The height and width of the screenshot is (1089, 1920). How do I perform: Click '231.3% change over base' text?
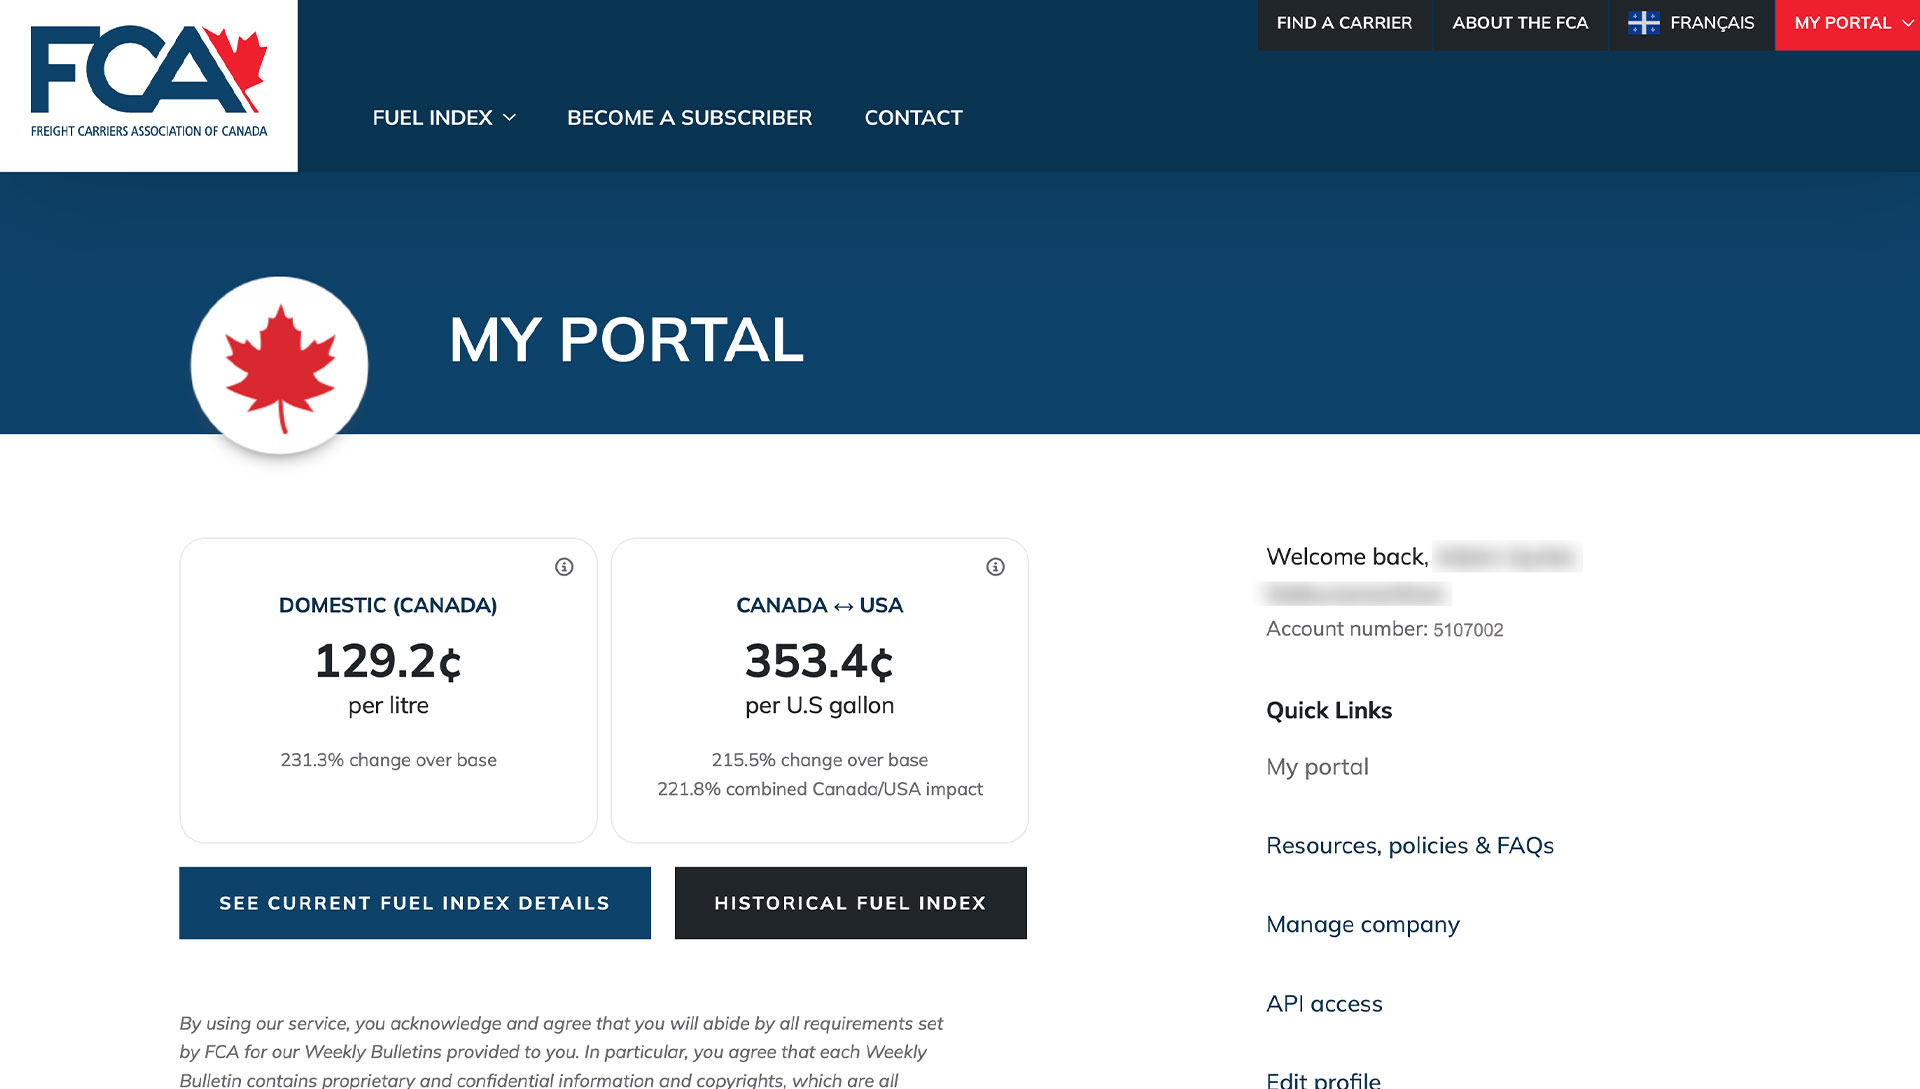[388, 760]
